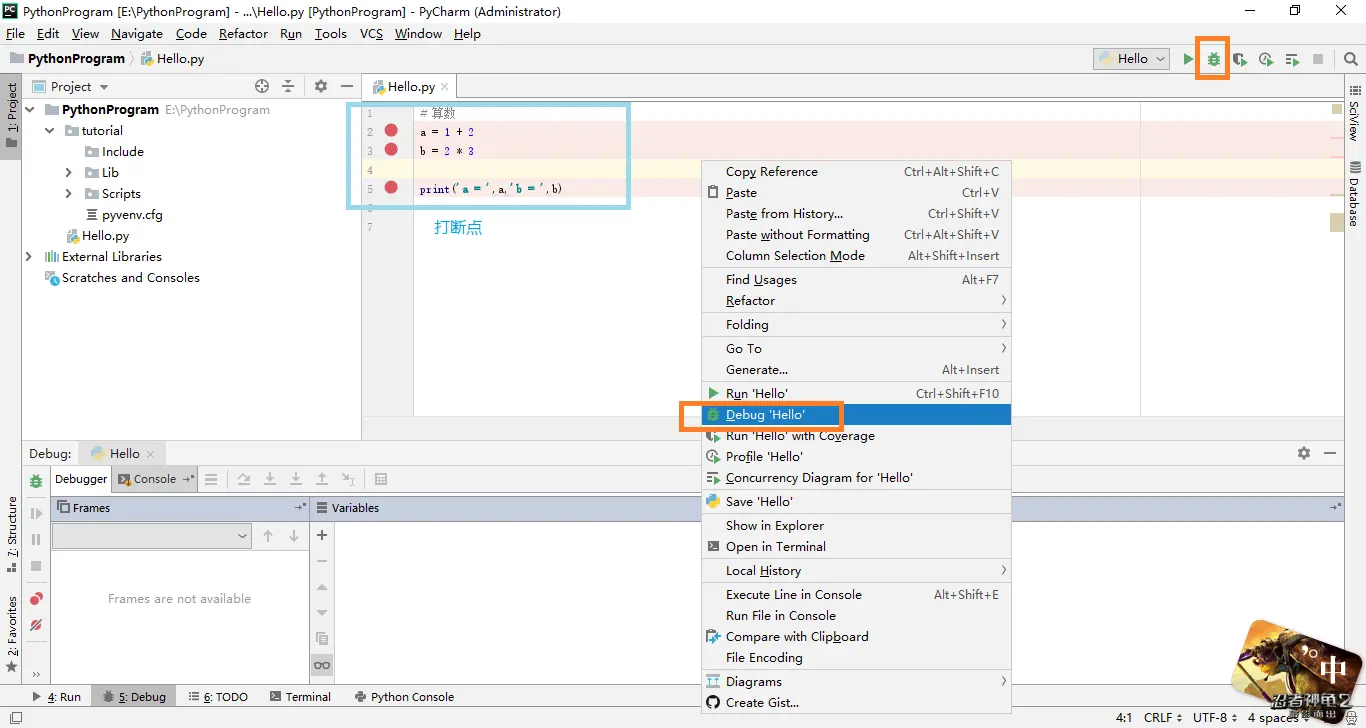Run with Coverage from top toolbar icon

point(1240,59)
